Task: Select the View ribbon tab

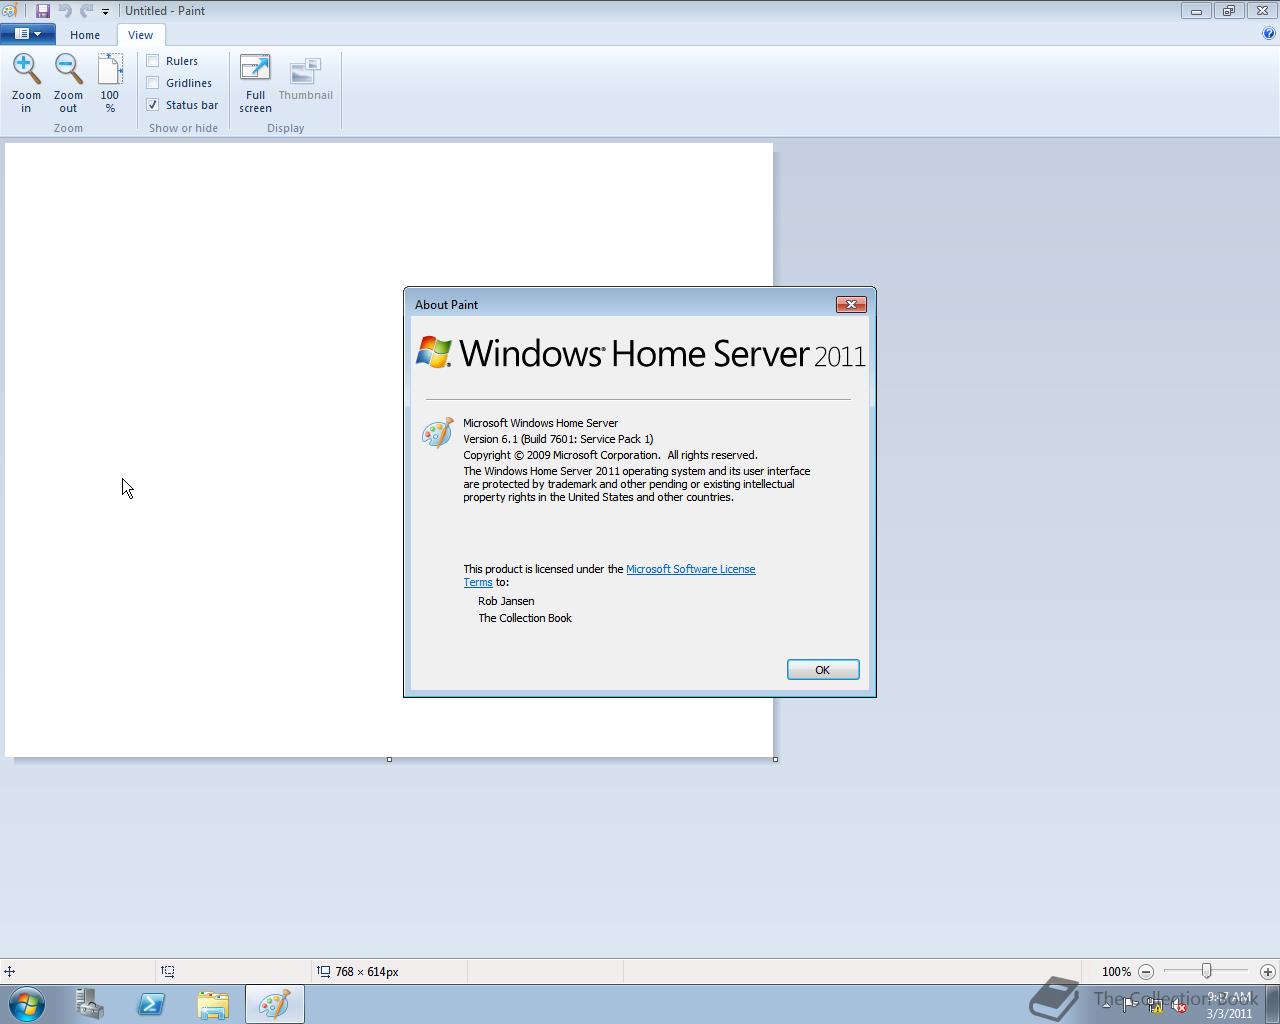Action: (140, 35)
